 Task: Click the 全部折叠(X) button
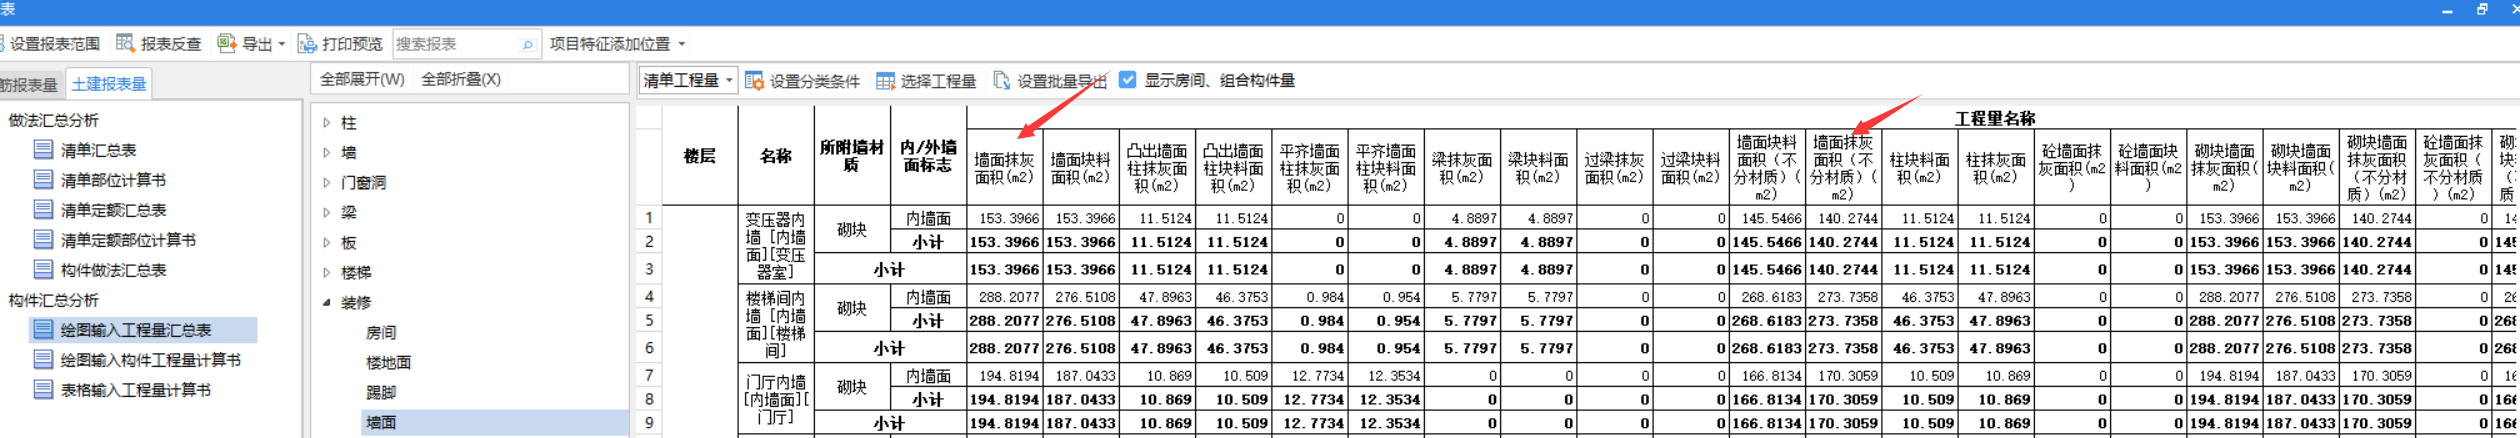point(461,79)
